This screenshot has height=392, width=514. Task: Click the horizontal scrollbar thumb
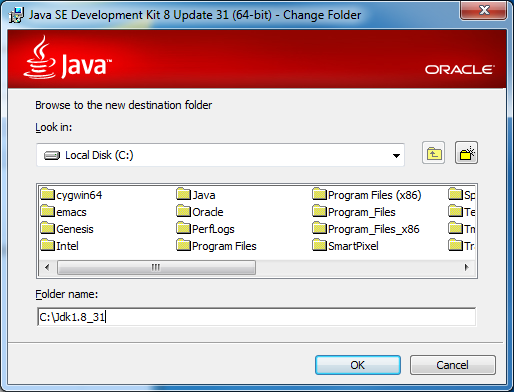pyautogui.click(x=156, y=267)
